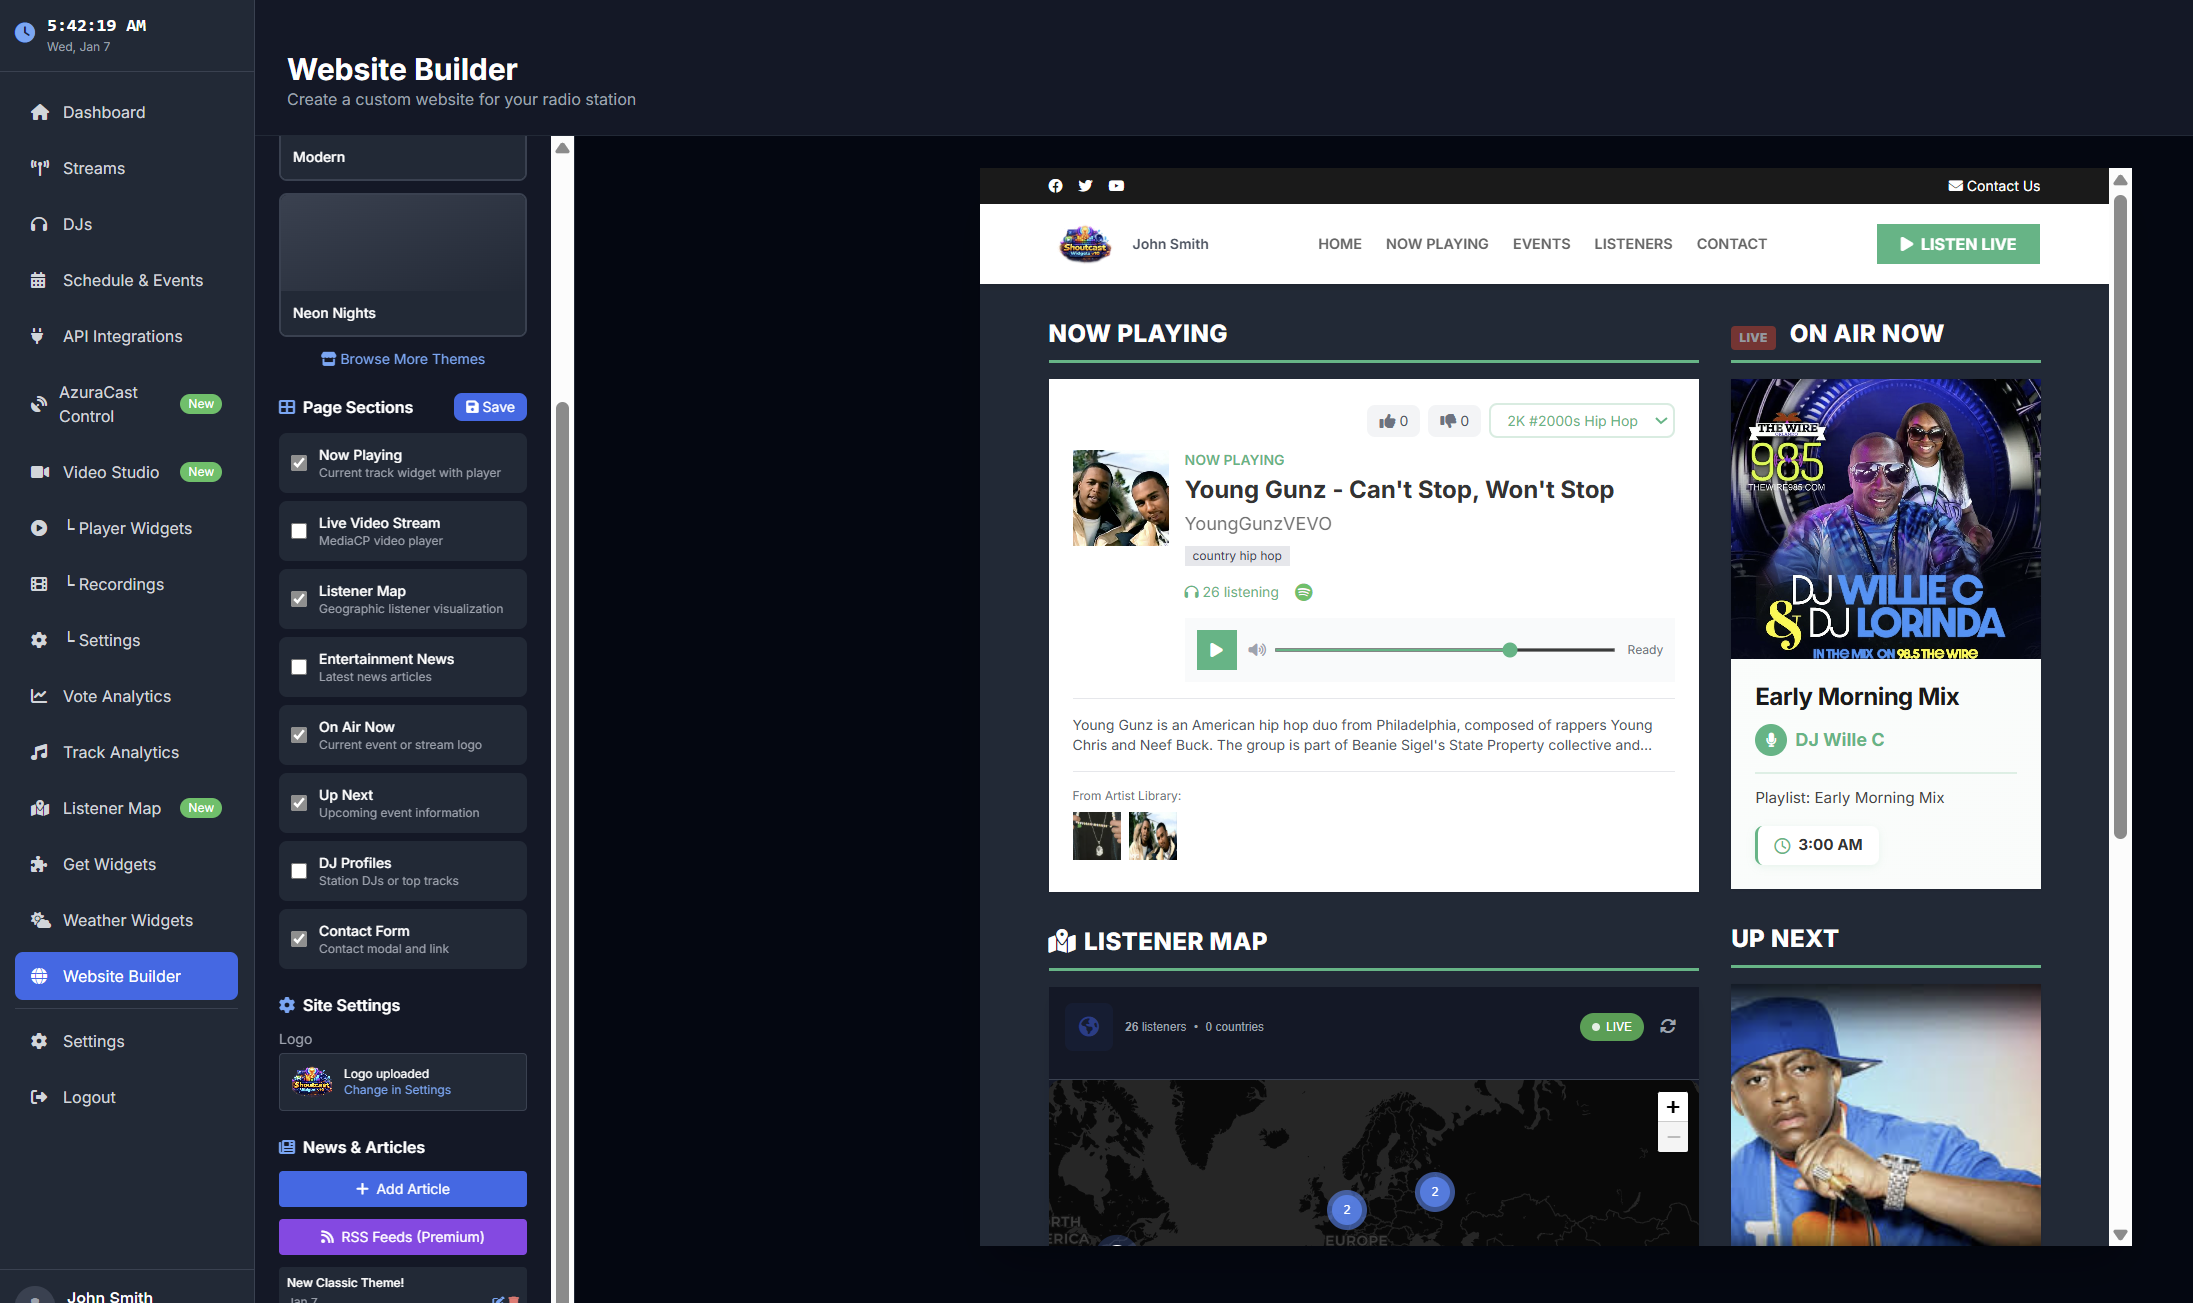Image resolution: width=2193 pixels, height=1303 pixels.
Task: Enable the DJ Profiles section checkbox
Action: tap(299, 871)
